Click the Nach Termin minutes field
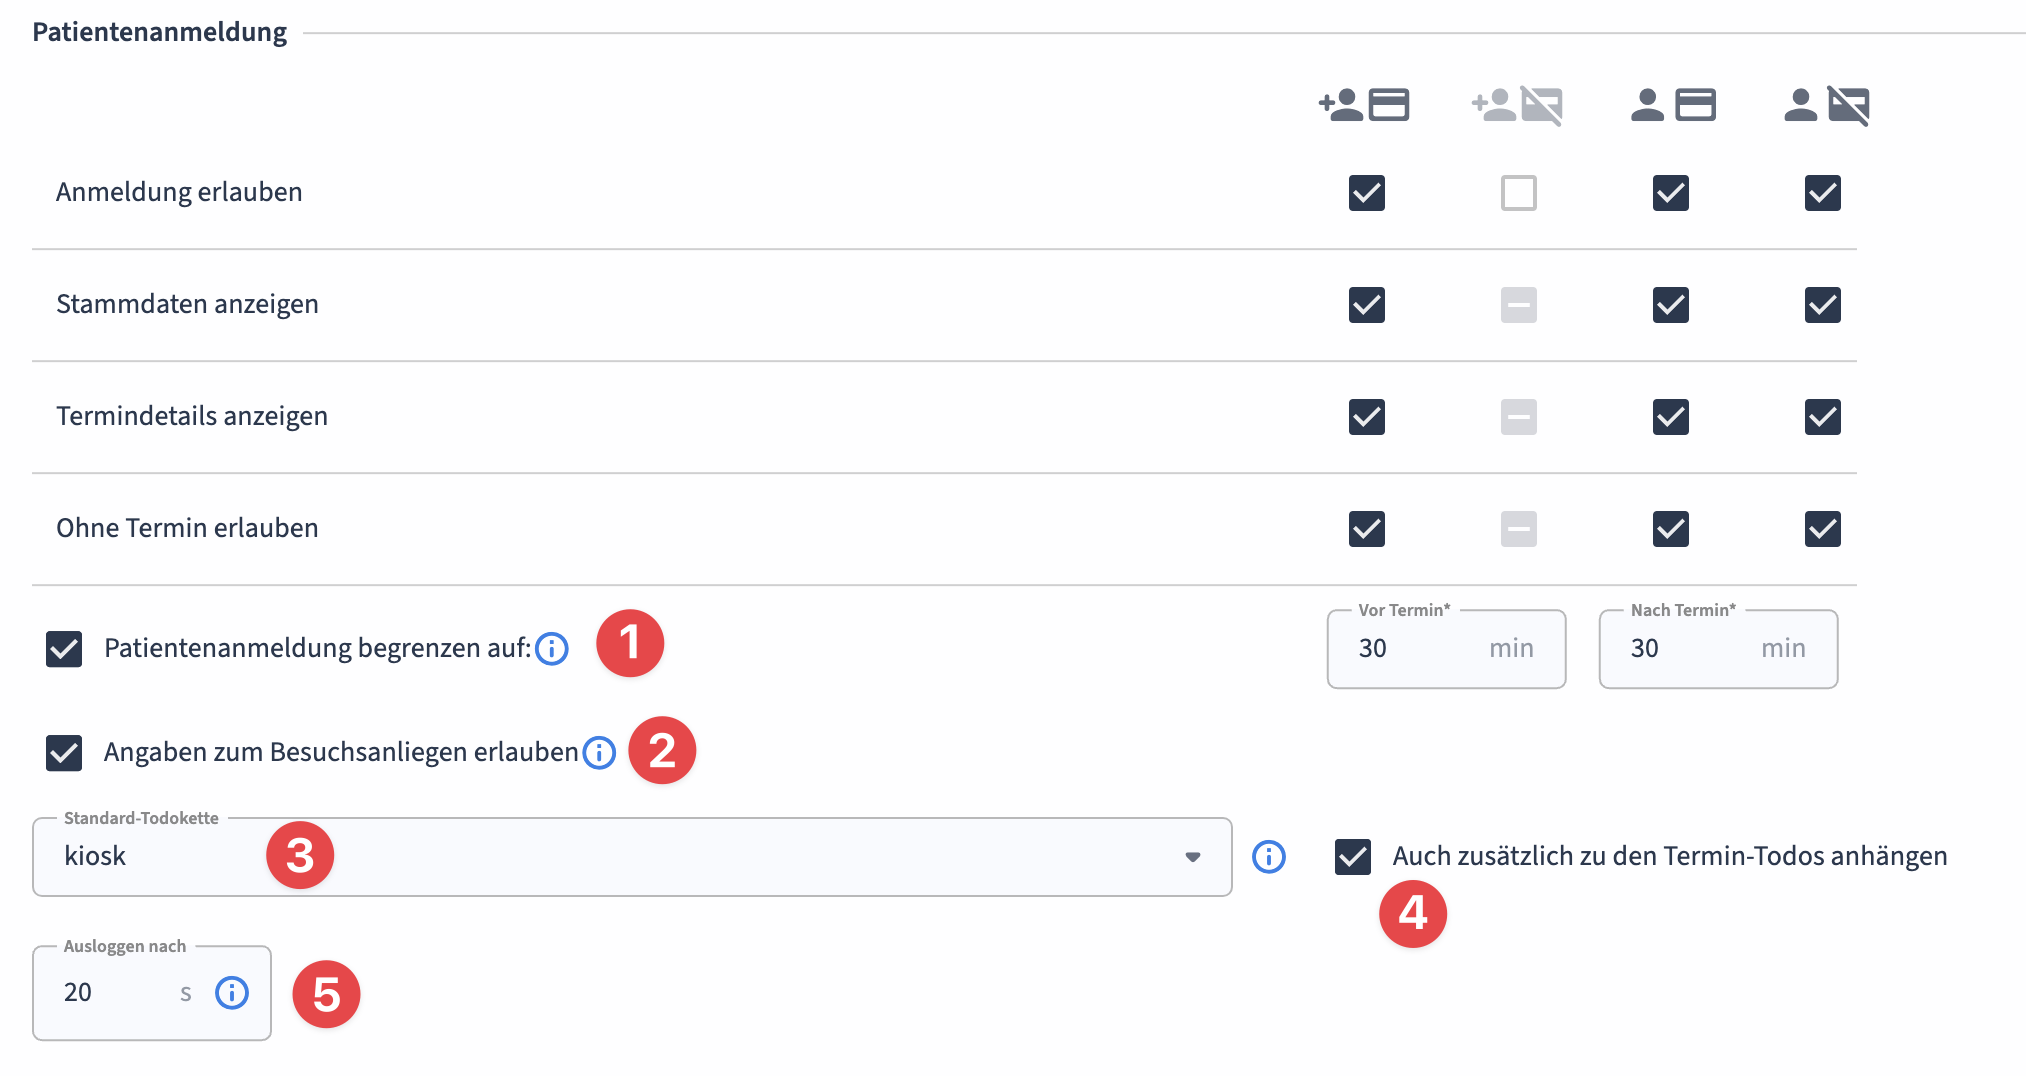The image size is (2026, 1076). (x=1682, y=649)
